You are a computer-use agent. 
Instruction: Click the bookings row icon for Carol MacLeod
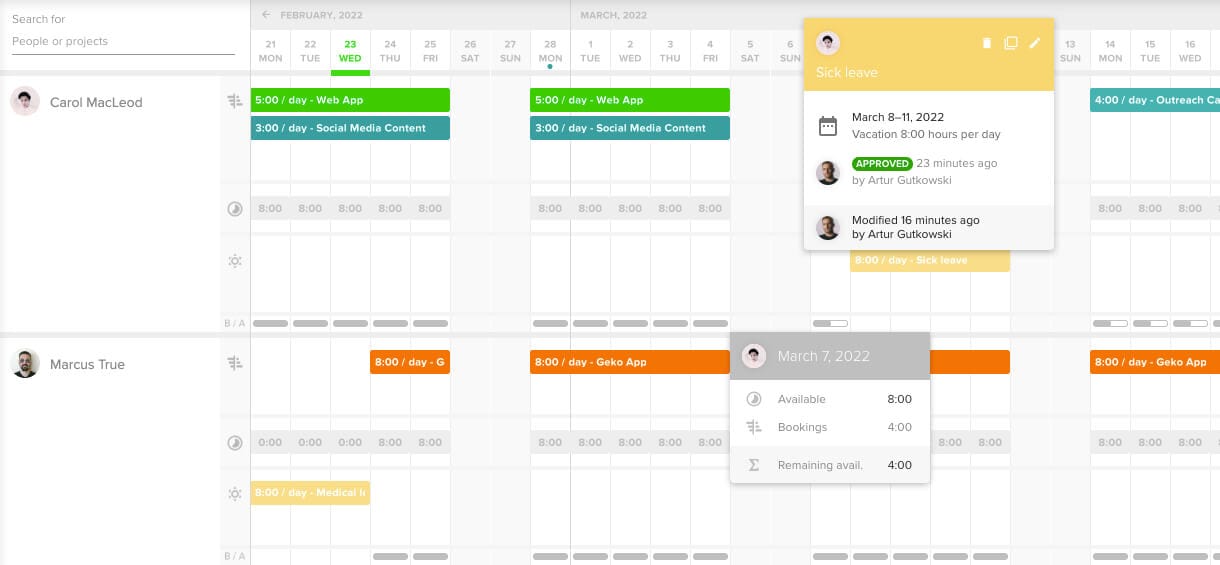[235, 101]
